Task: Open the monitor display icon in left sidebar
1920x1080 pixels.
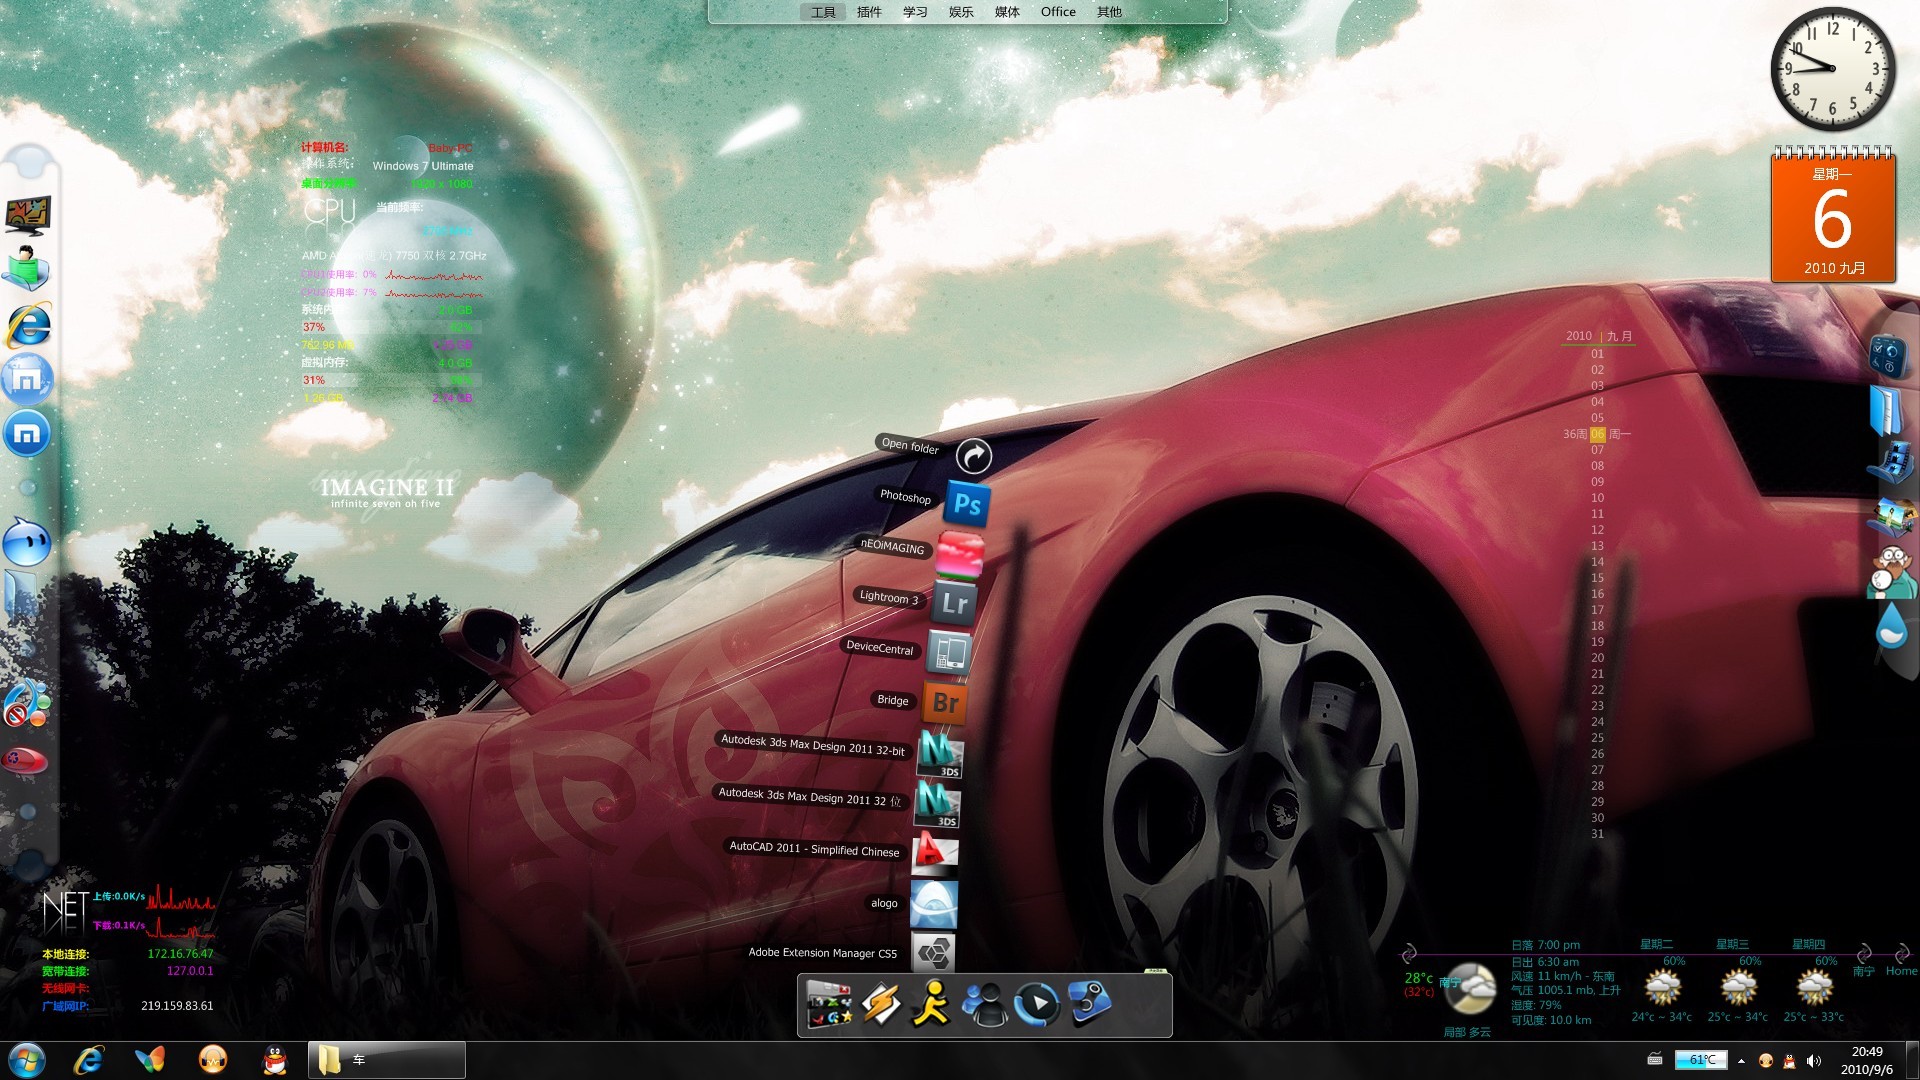Action: point(27,215)
